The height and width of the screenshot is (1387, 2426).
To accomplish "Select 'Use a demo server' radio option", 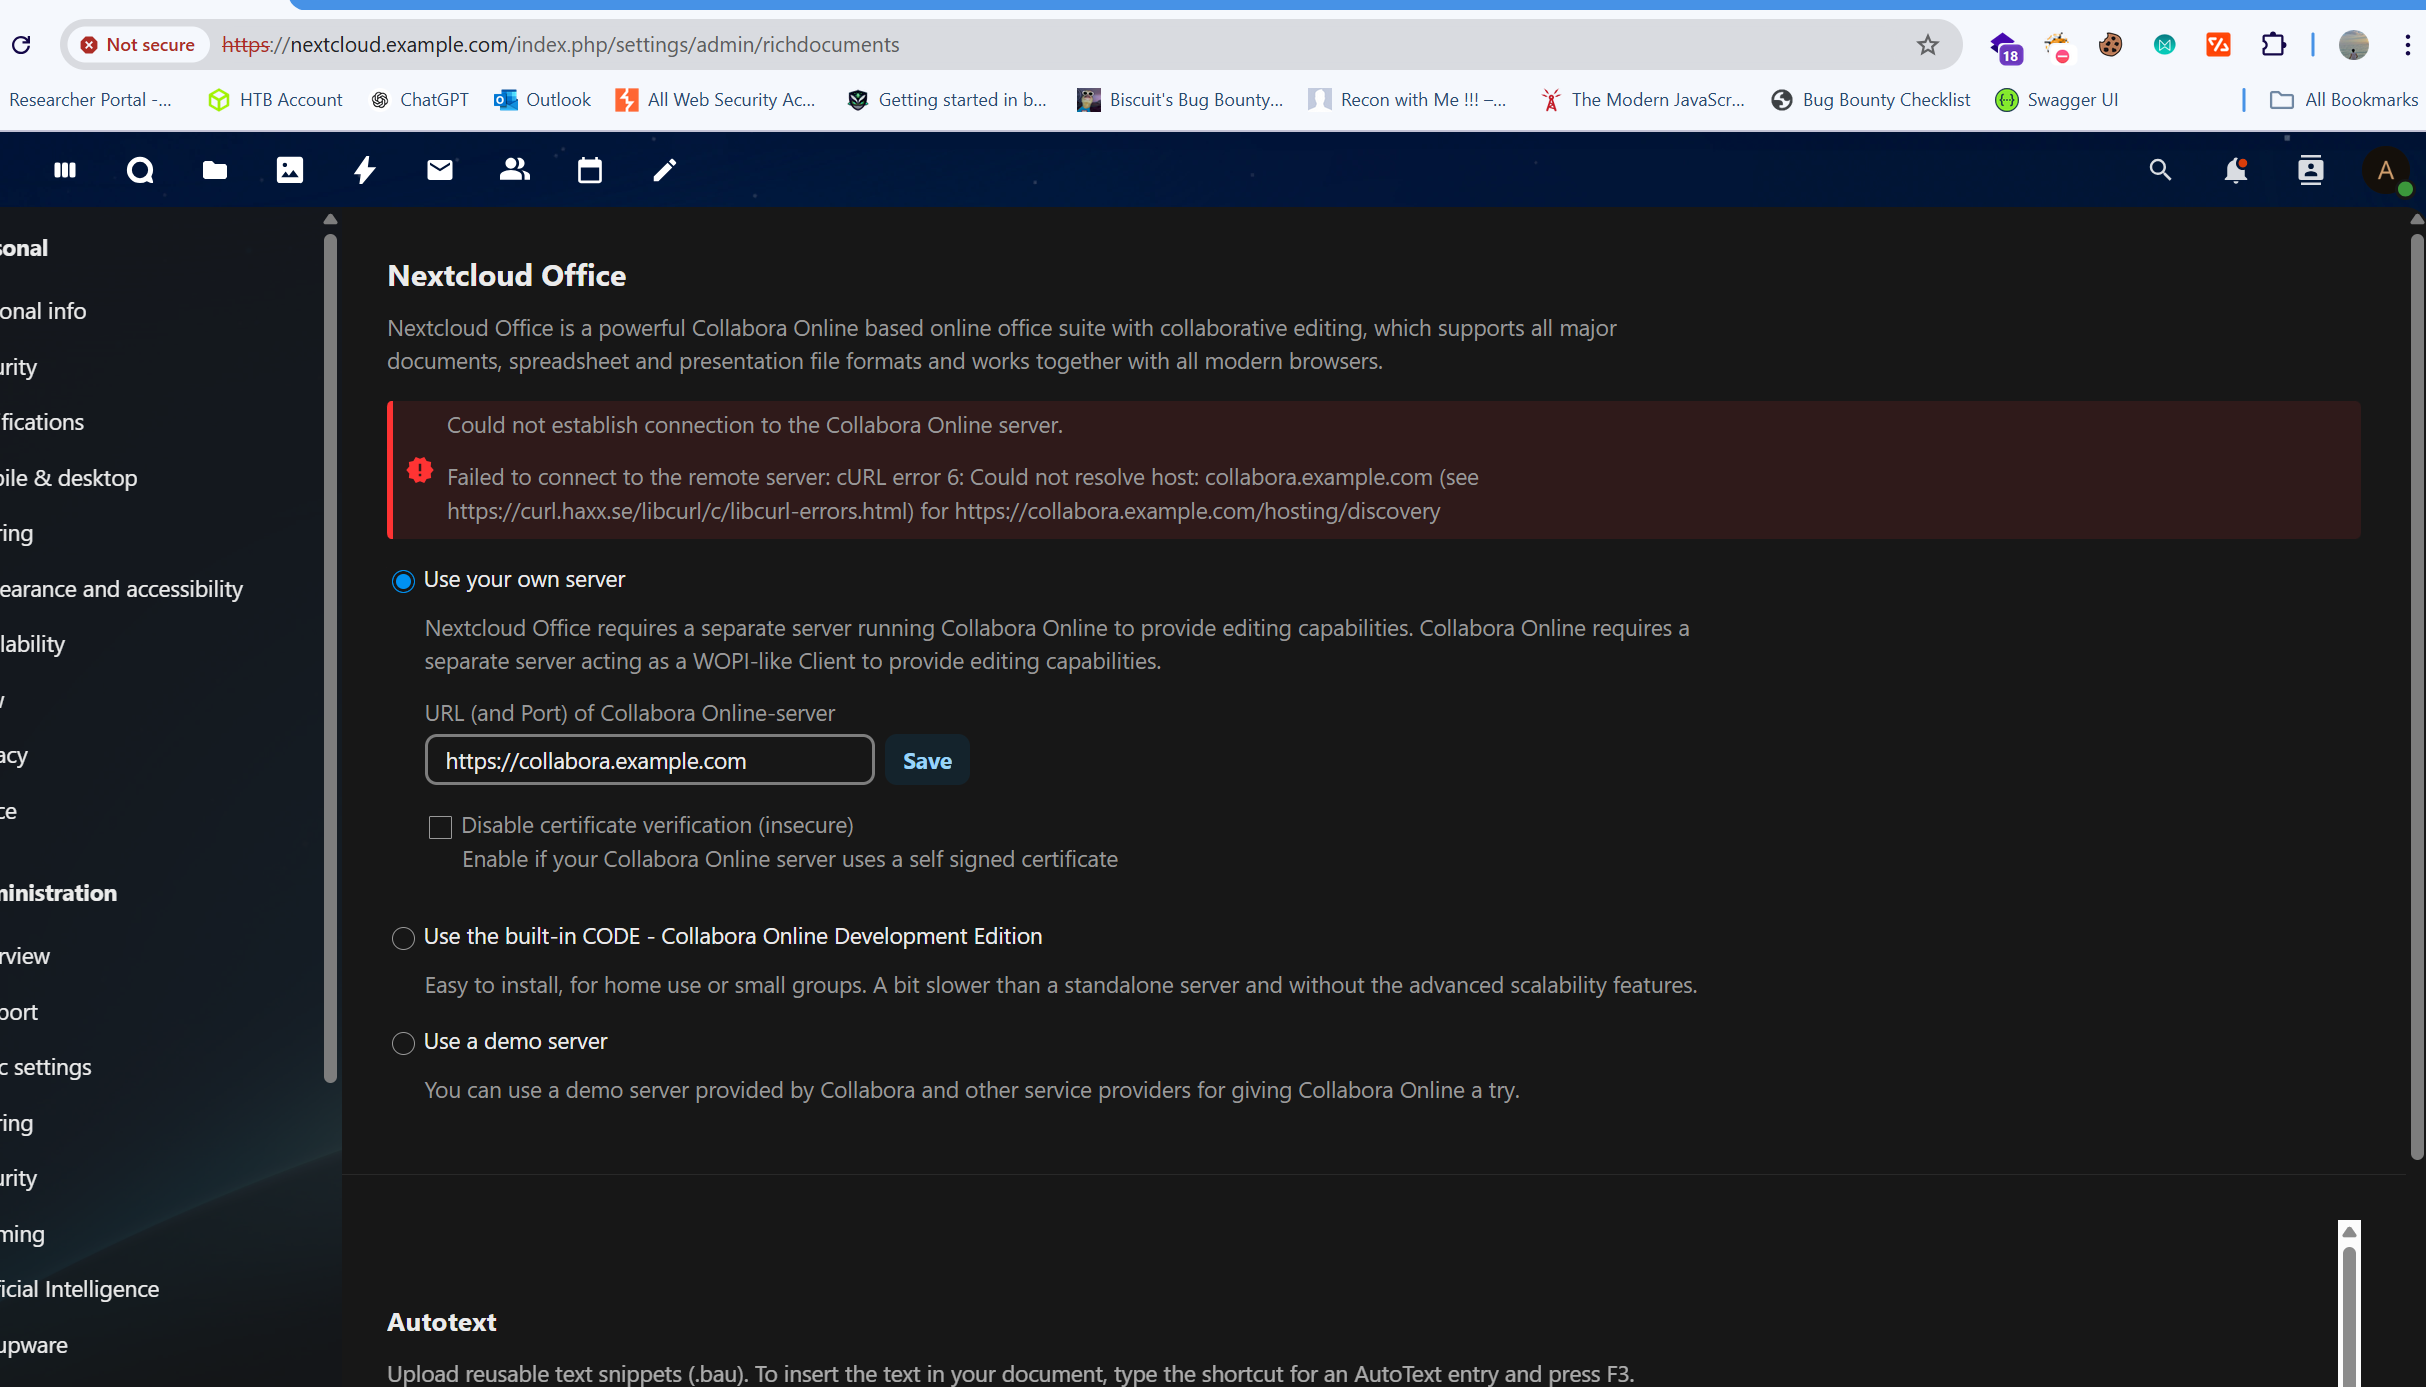I will pos(403,1043).
